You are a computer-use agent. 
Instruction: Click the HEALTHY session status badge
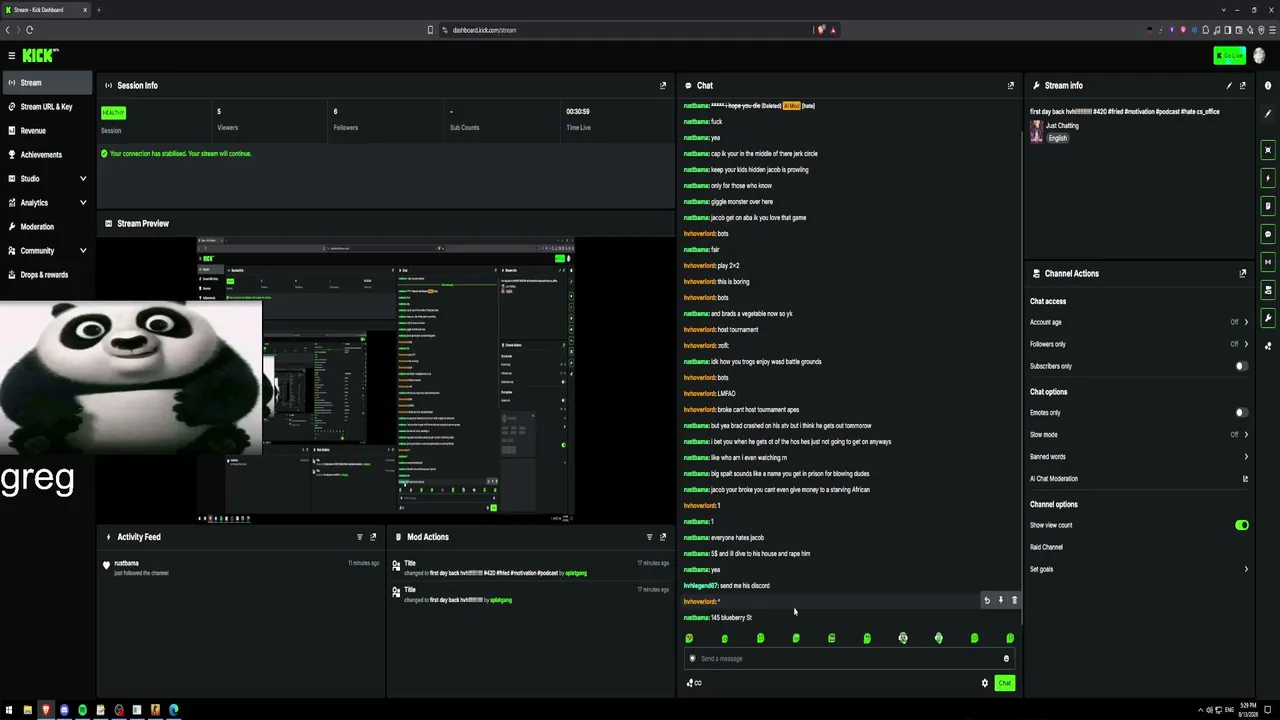coord(113,113)
